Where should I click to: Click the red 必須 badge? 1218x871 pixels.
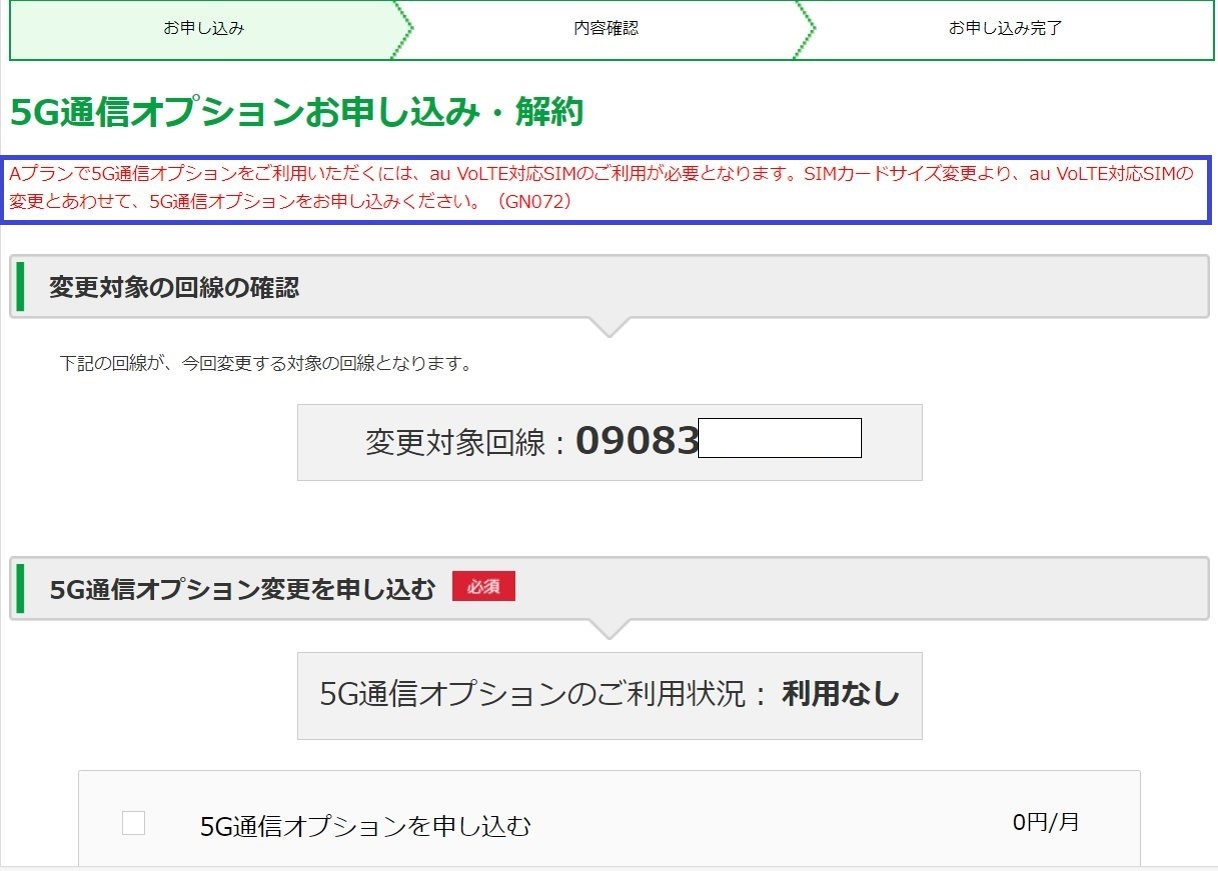(x=483, y=587)
